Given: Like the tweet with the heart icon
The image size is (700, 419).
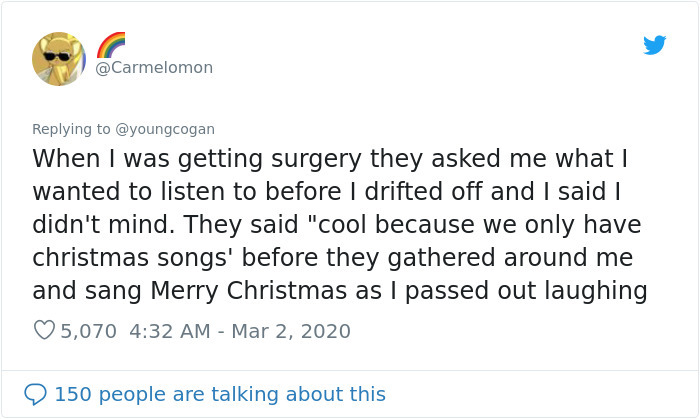Looking at the screenshot, I should [x=44, y=330].
